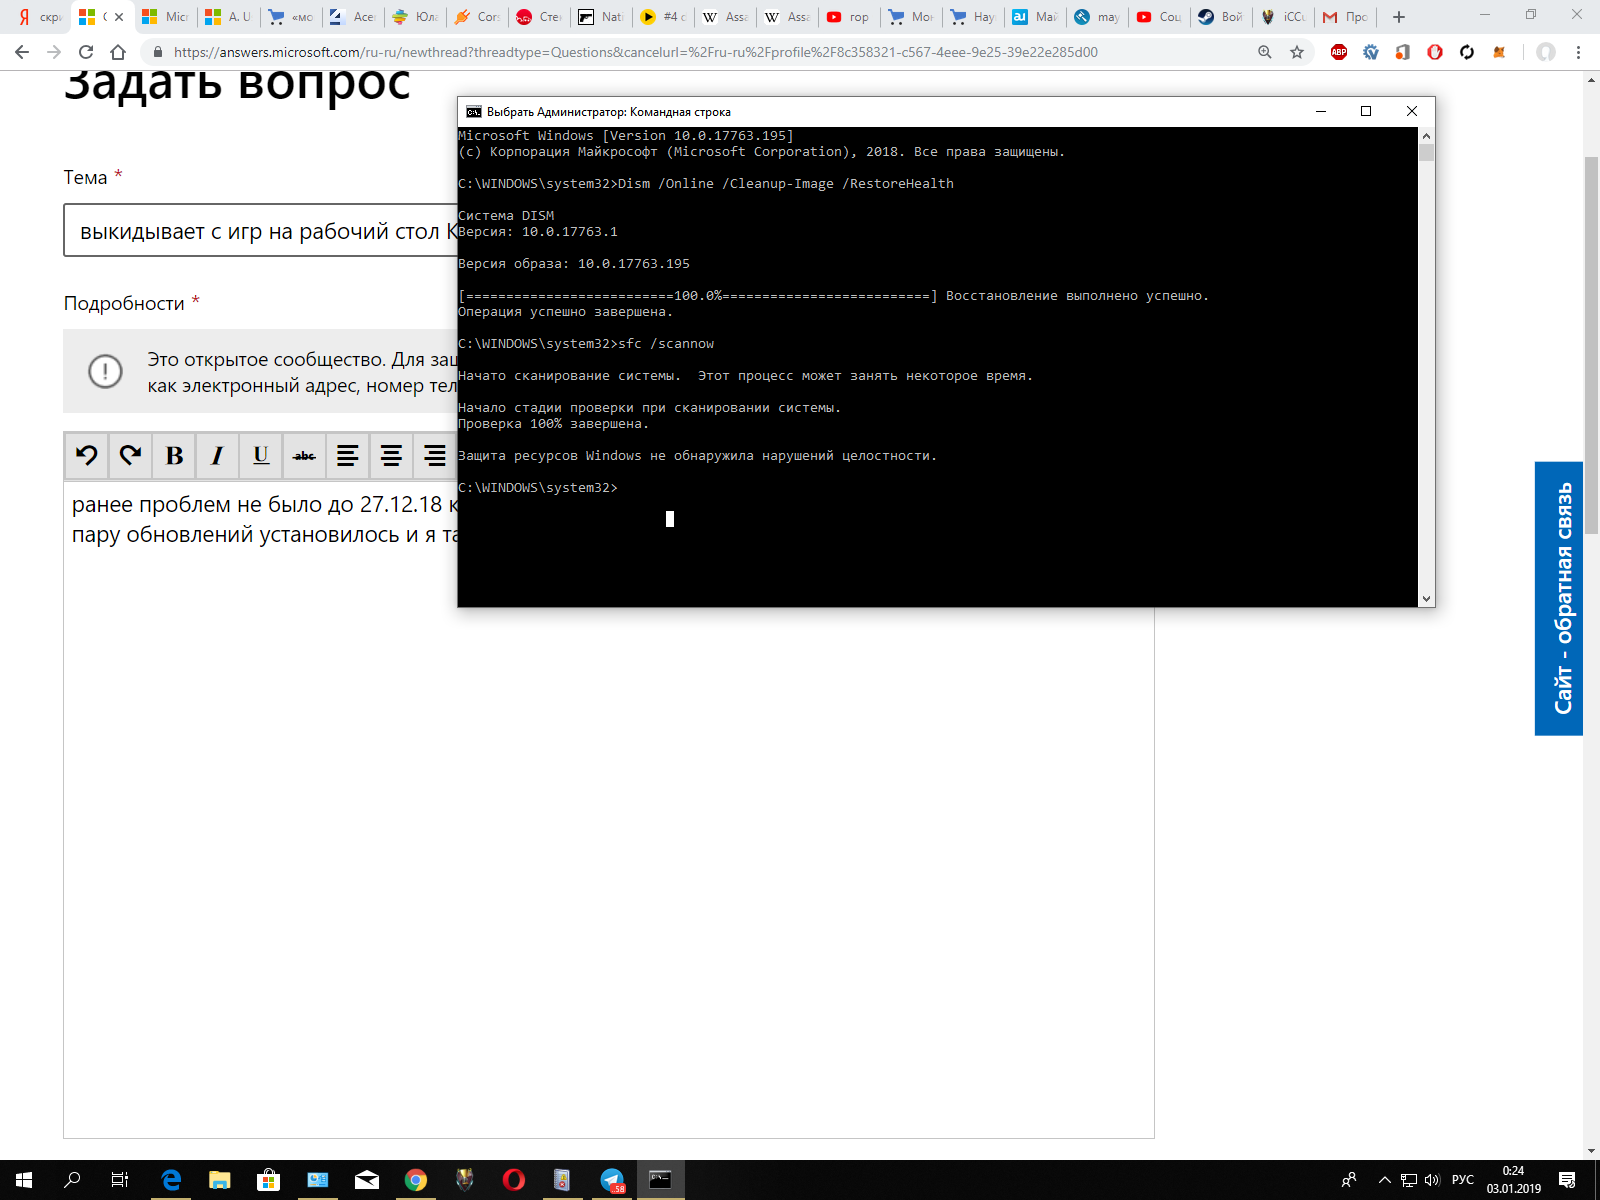
Task: Open Command Prompt system menu icon
Action: (474, 112)
